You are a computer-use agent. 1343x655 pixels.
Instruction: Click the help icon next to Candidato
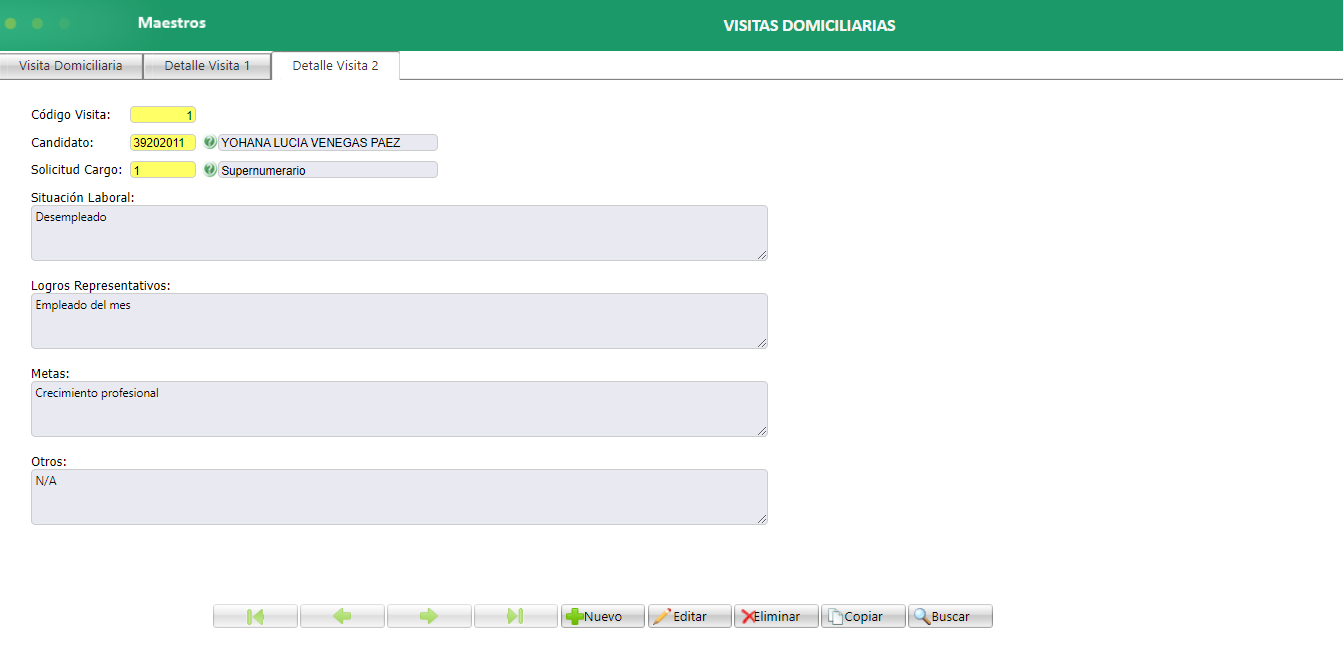click(210, 142)
